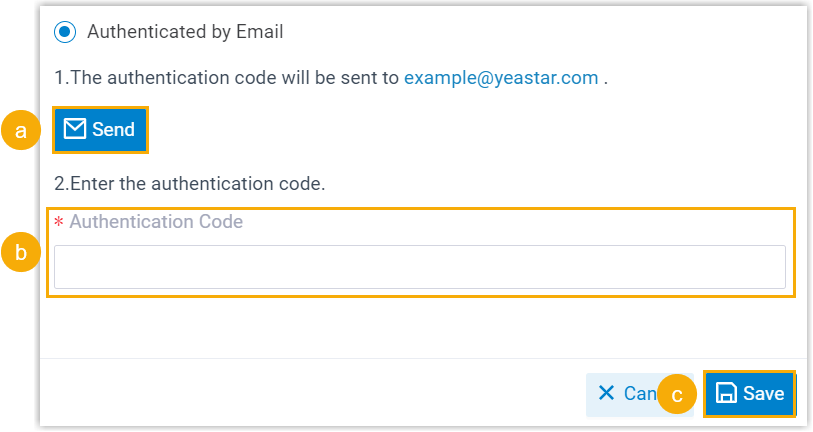Click the red required asterisk

pos(58,223)
